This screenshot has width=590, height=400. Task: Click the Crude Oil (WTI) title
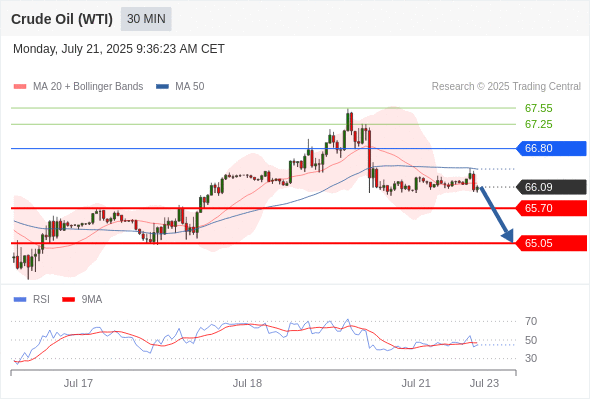pyautogui.click(x=62, y=19)
